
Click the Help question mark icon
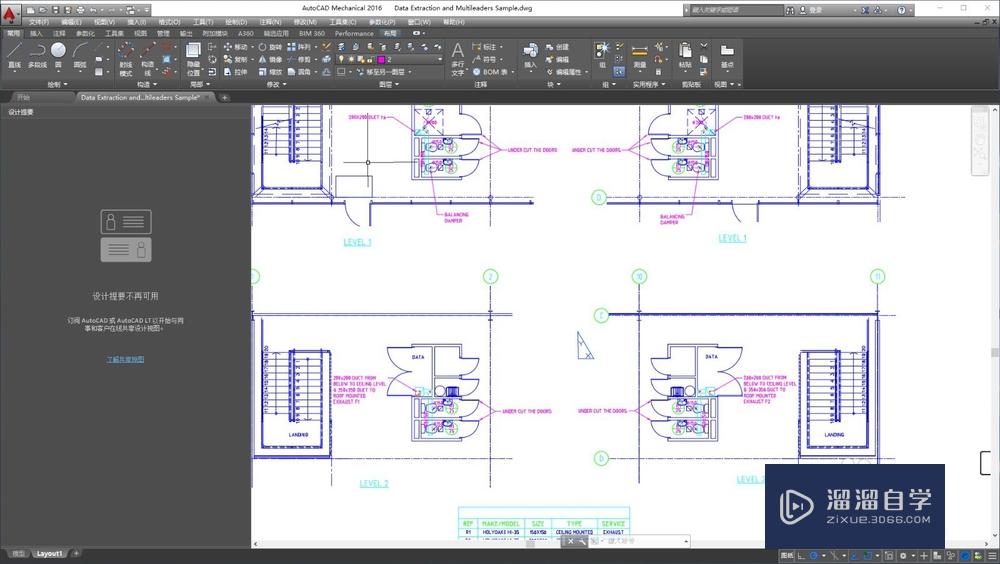(x=902, y=10)
